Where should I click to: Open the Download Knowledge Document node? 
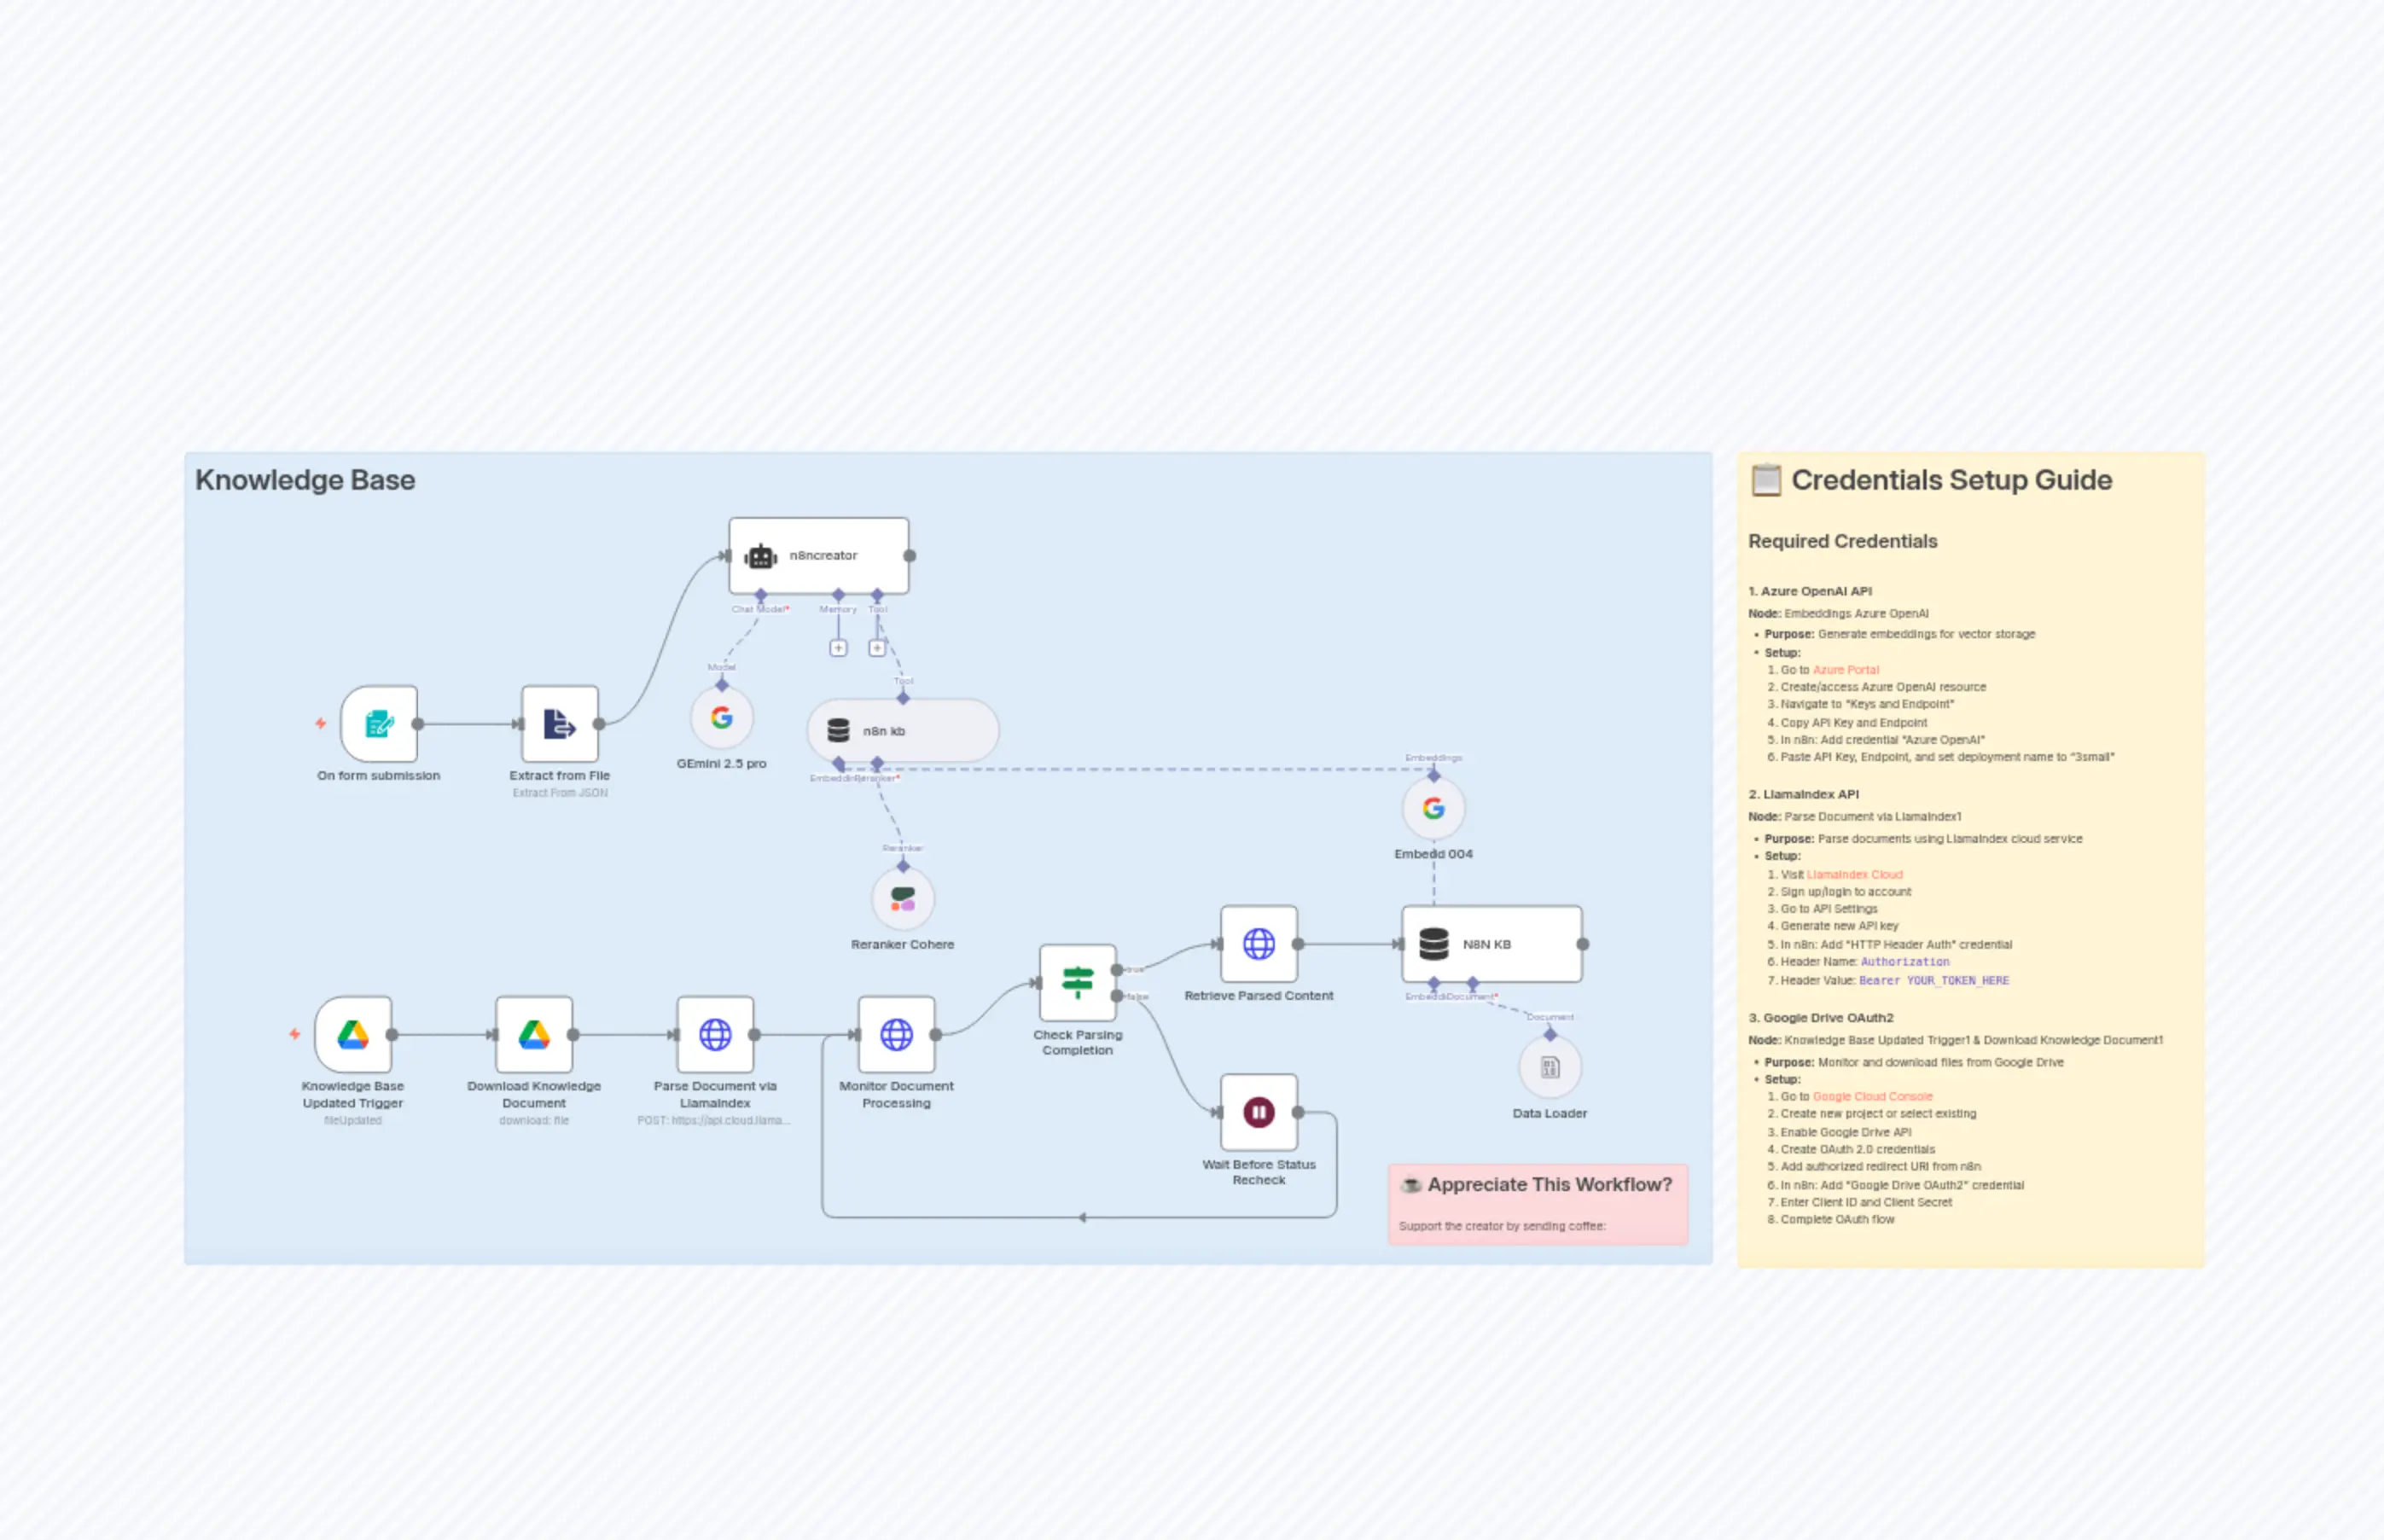pos(534,1035)
